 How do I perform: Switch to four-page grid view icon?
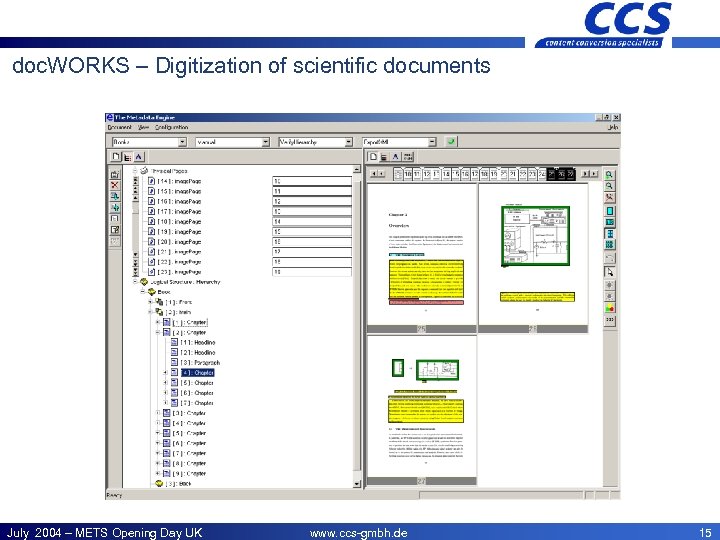609,233
